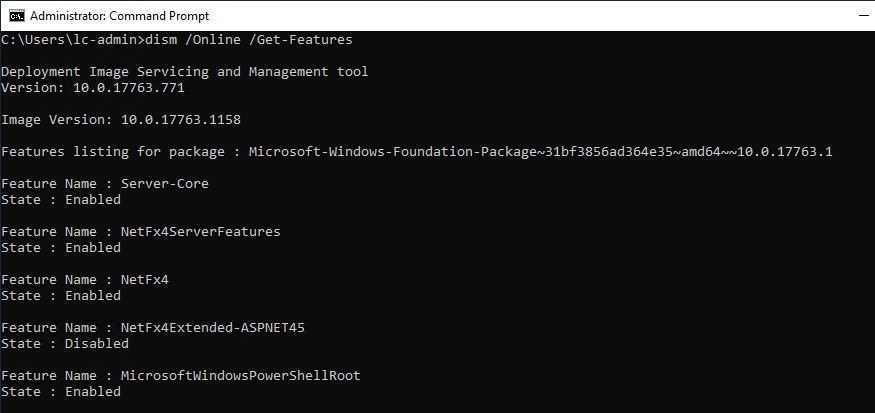Click the 'Features listing for package' text
The image size is (875, 413).
tap(113, 152)
